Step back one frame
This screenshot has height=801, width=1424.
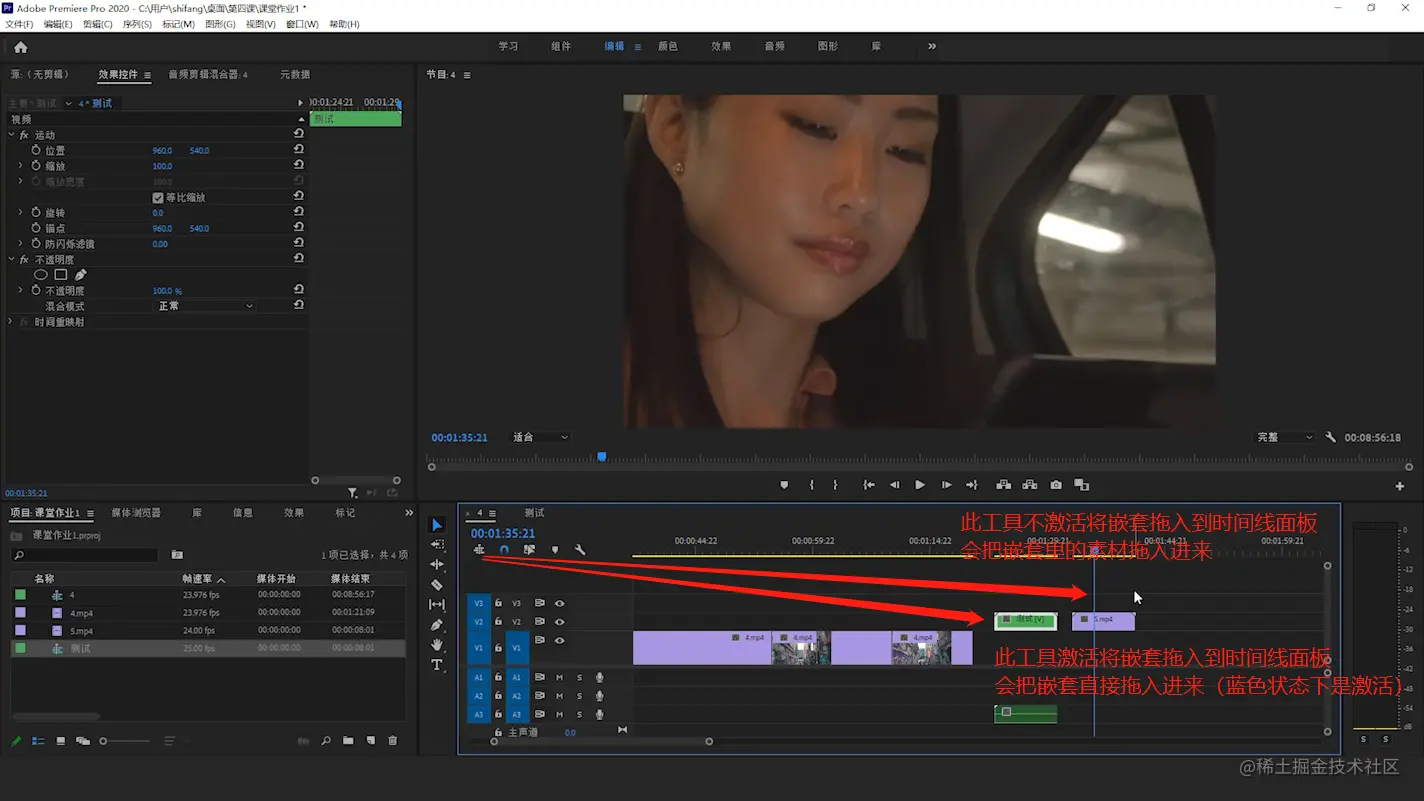[x=894, y=485]
